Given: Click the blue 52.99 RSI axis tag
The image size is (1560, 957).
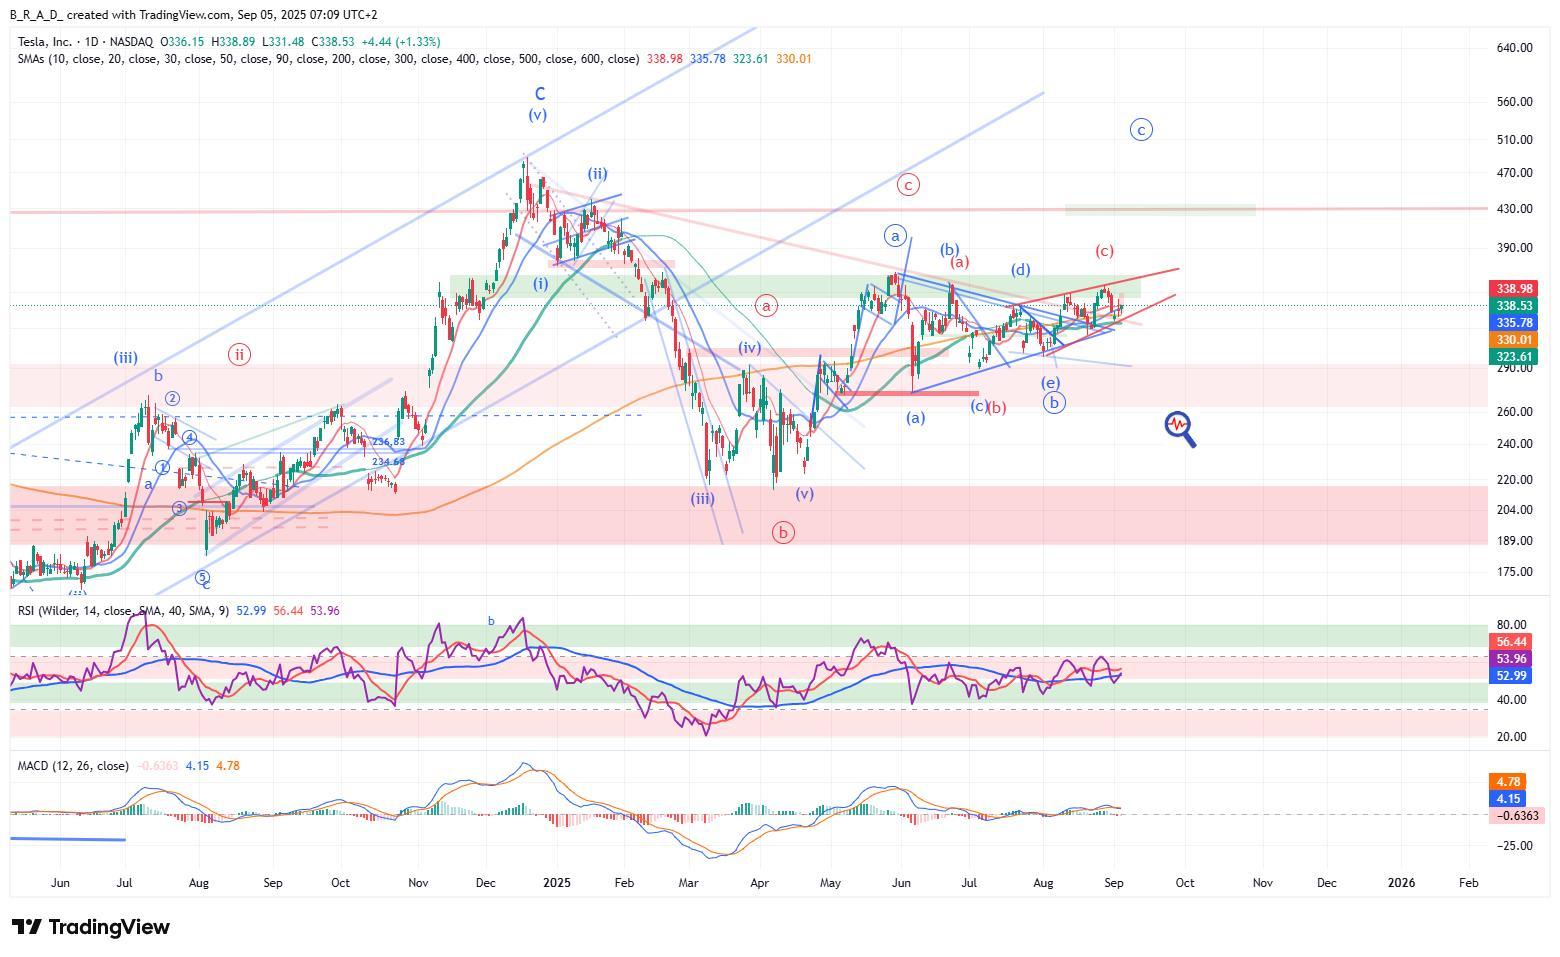Looking at the screenshot, I should coord(1511,676).
